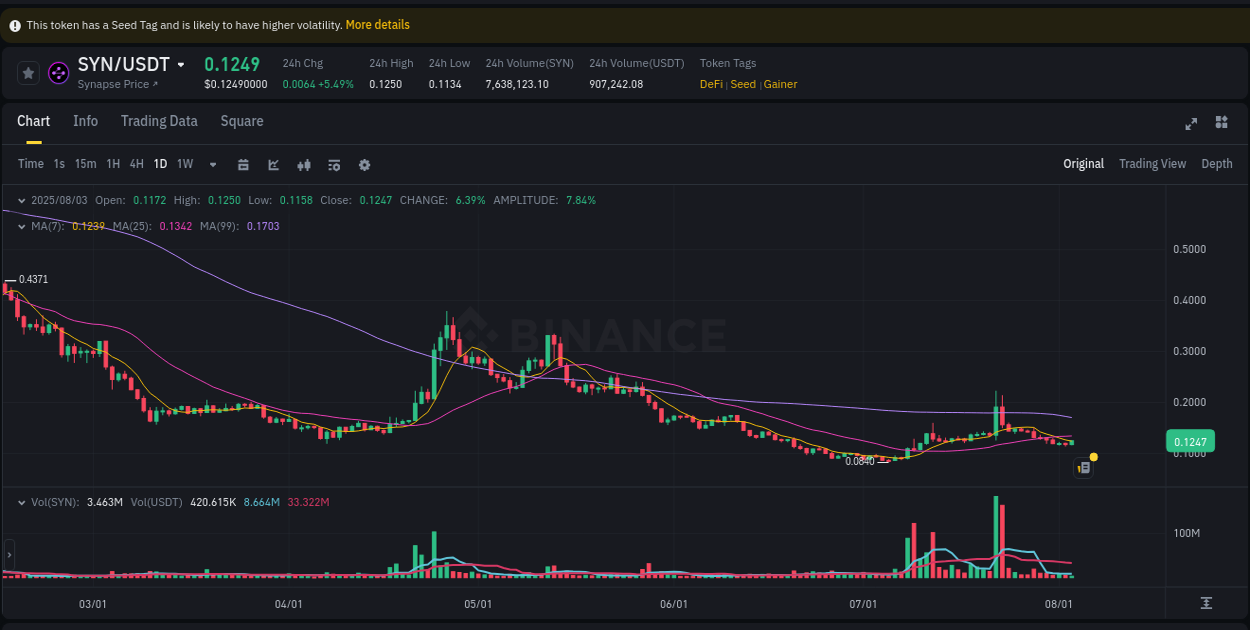Collapse the MA indicator row
The width and height of the screenshot is (1250, 630).
tap(22, 226)
